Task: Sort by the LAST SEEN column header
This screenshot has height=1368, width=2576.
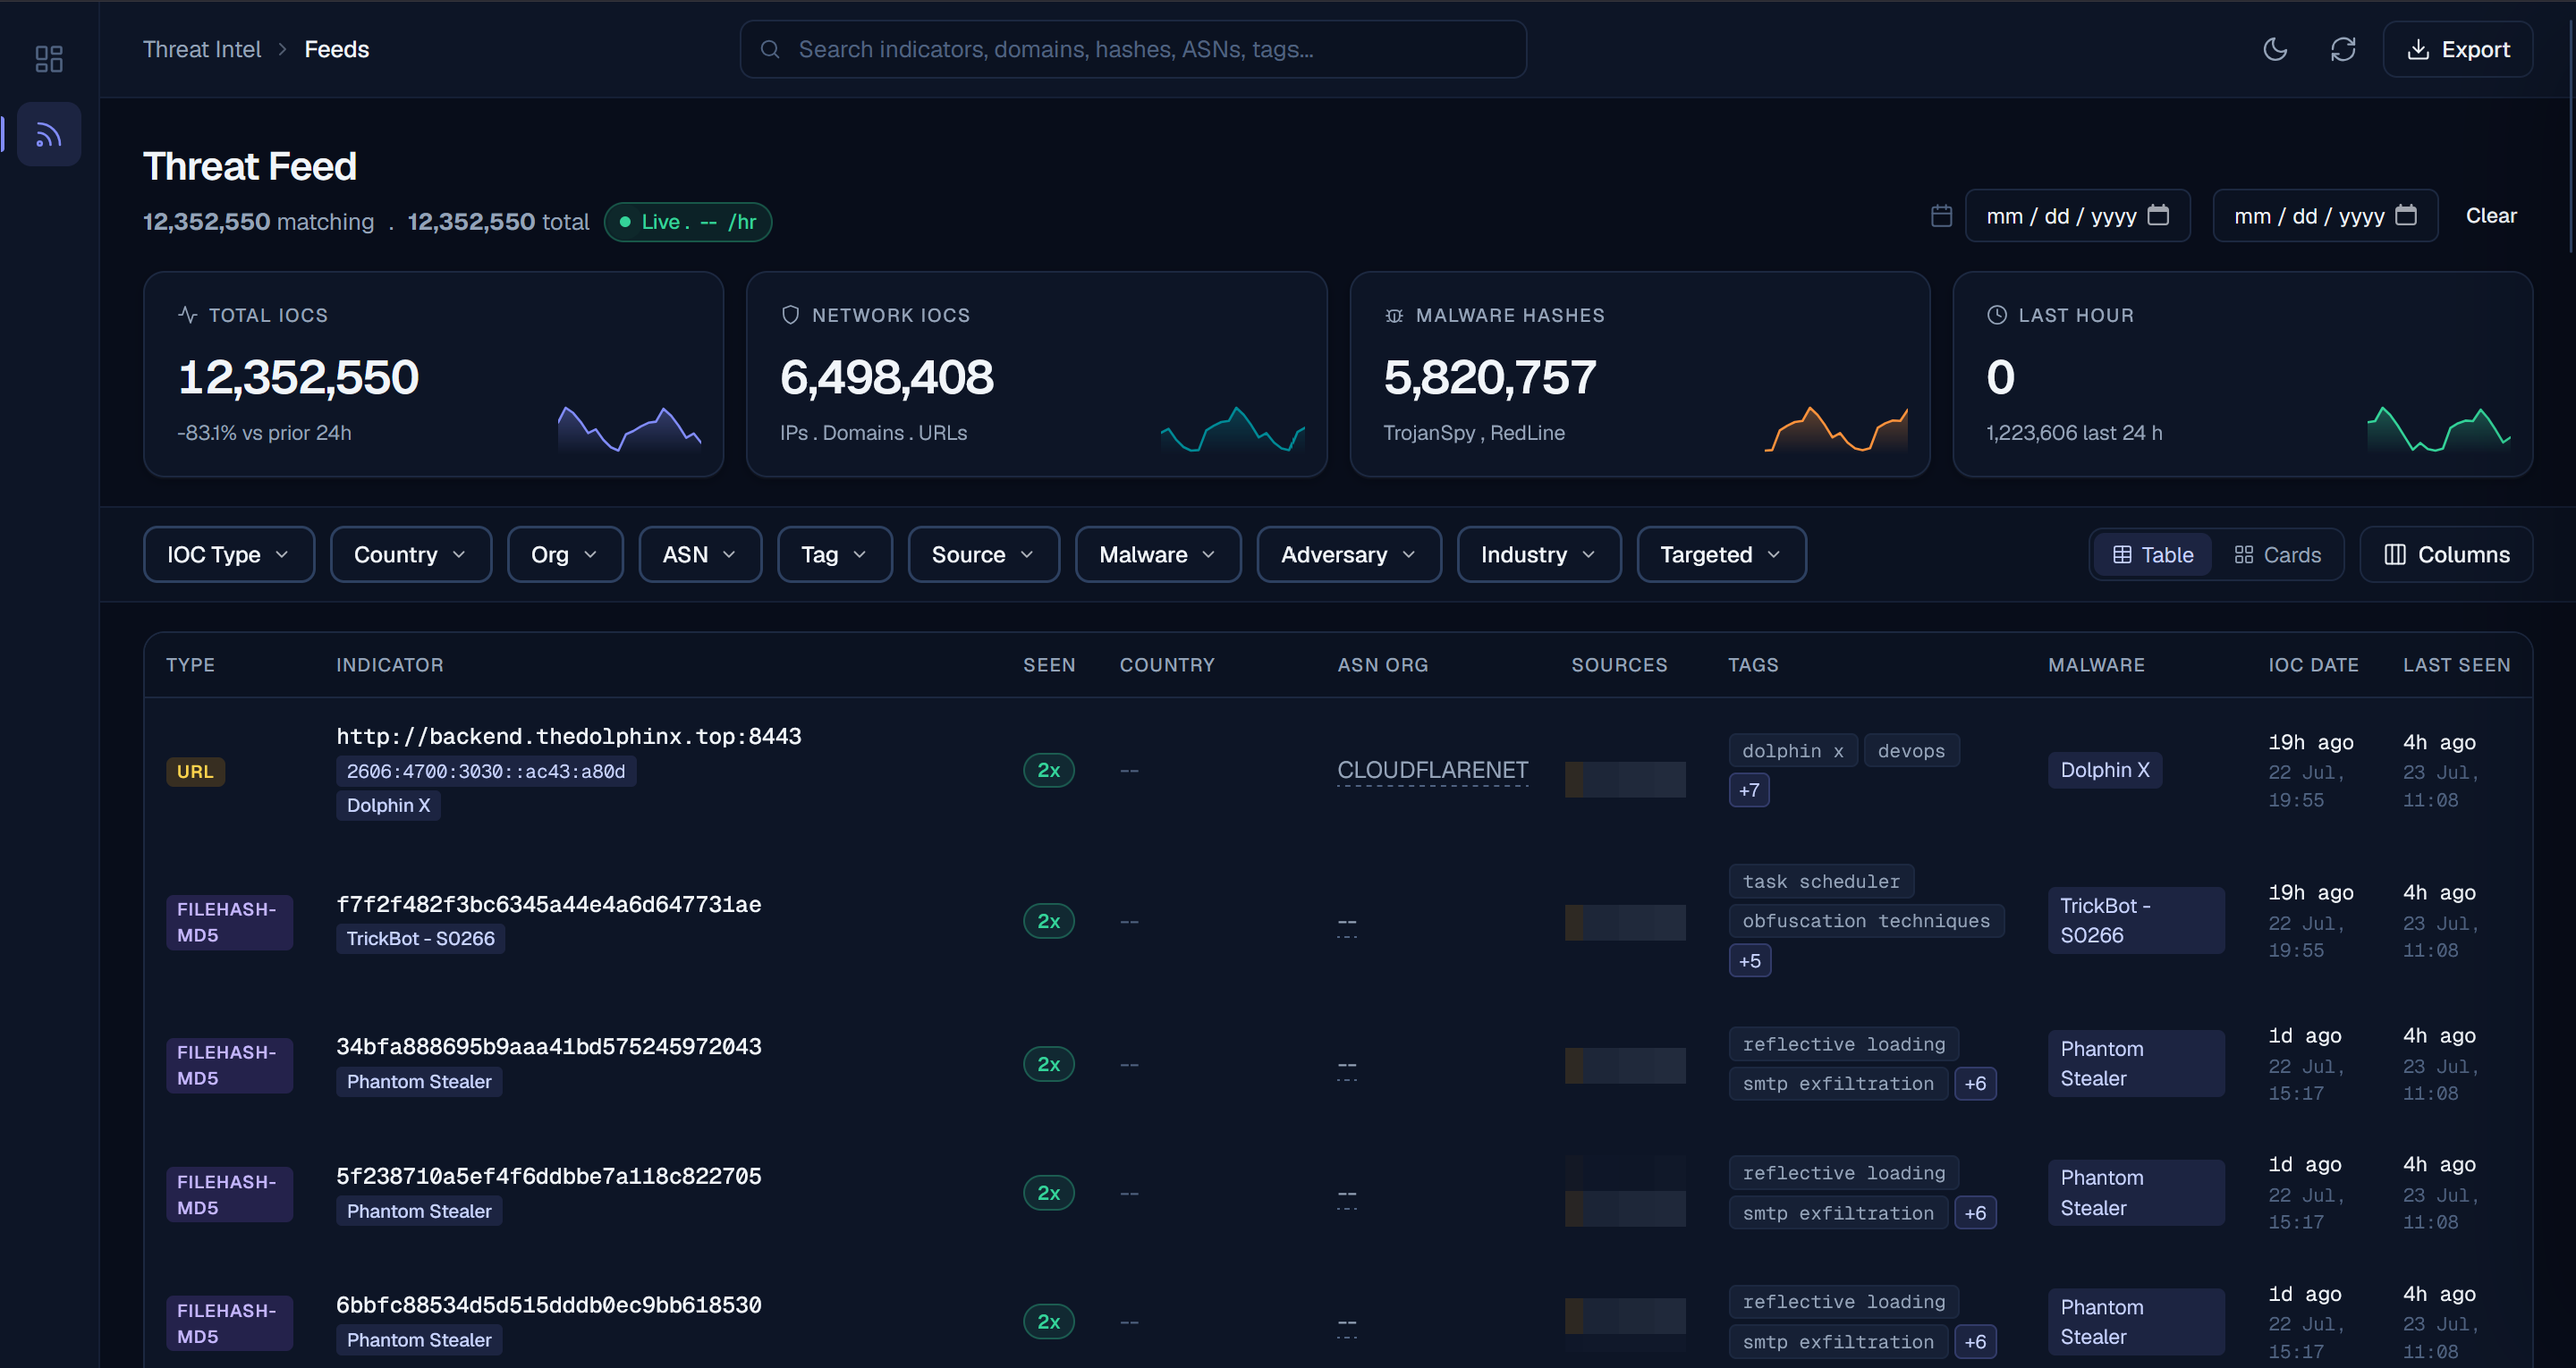Action: click(2456, 665)
